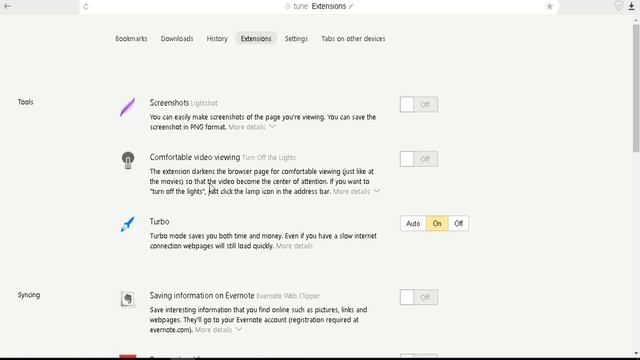Edit the page address via pencil icon
Screen dimensions: 640x360
pos(351,7)
